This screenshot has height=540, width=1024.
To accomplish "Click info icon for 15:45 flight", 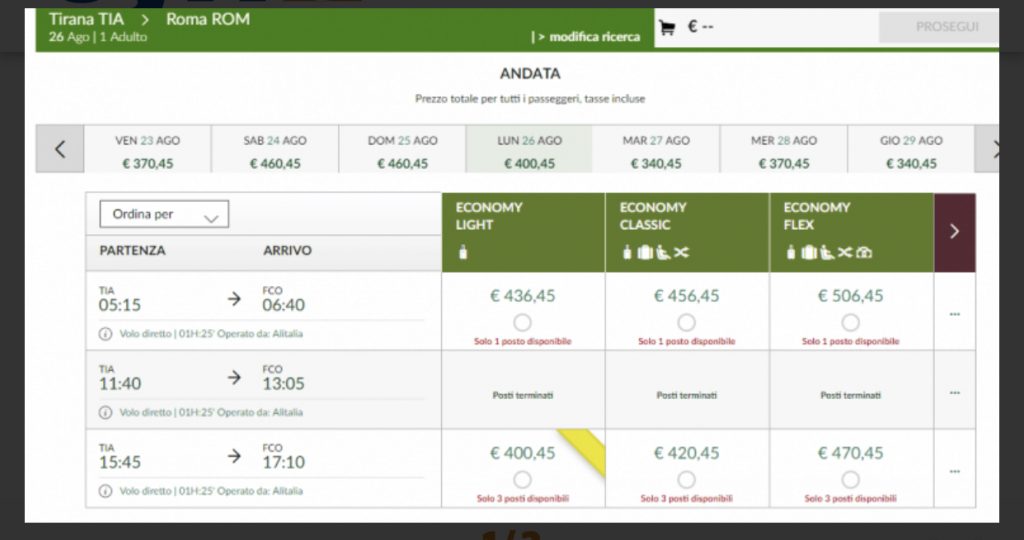I will pyautogui.click(x=105, y=491).
